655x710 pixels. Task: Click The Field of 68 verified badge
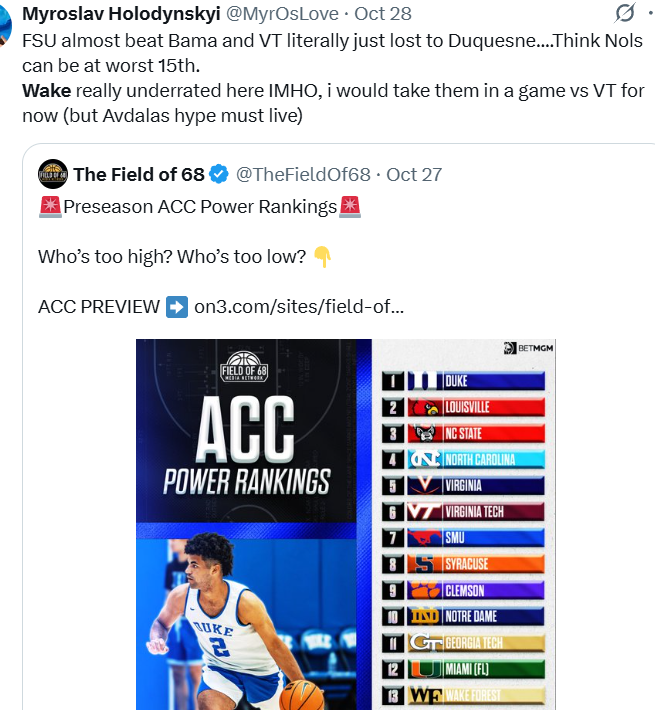click(219, 175)
